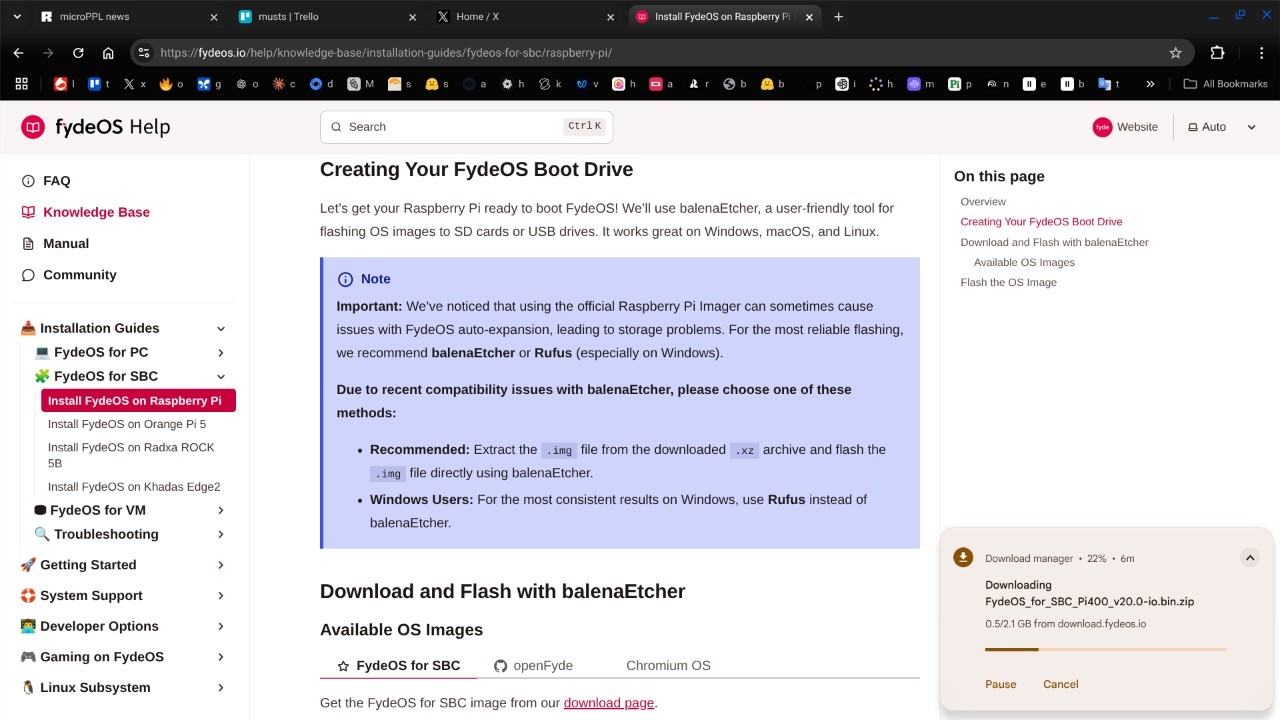Viewport: 1280px width, 720px height.
Task: Open Install FydeOS on Orange Pi 5
Action: tap(127, 424)
